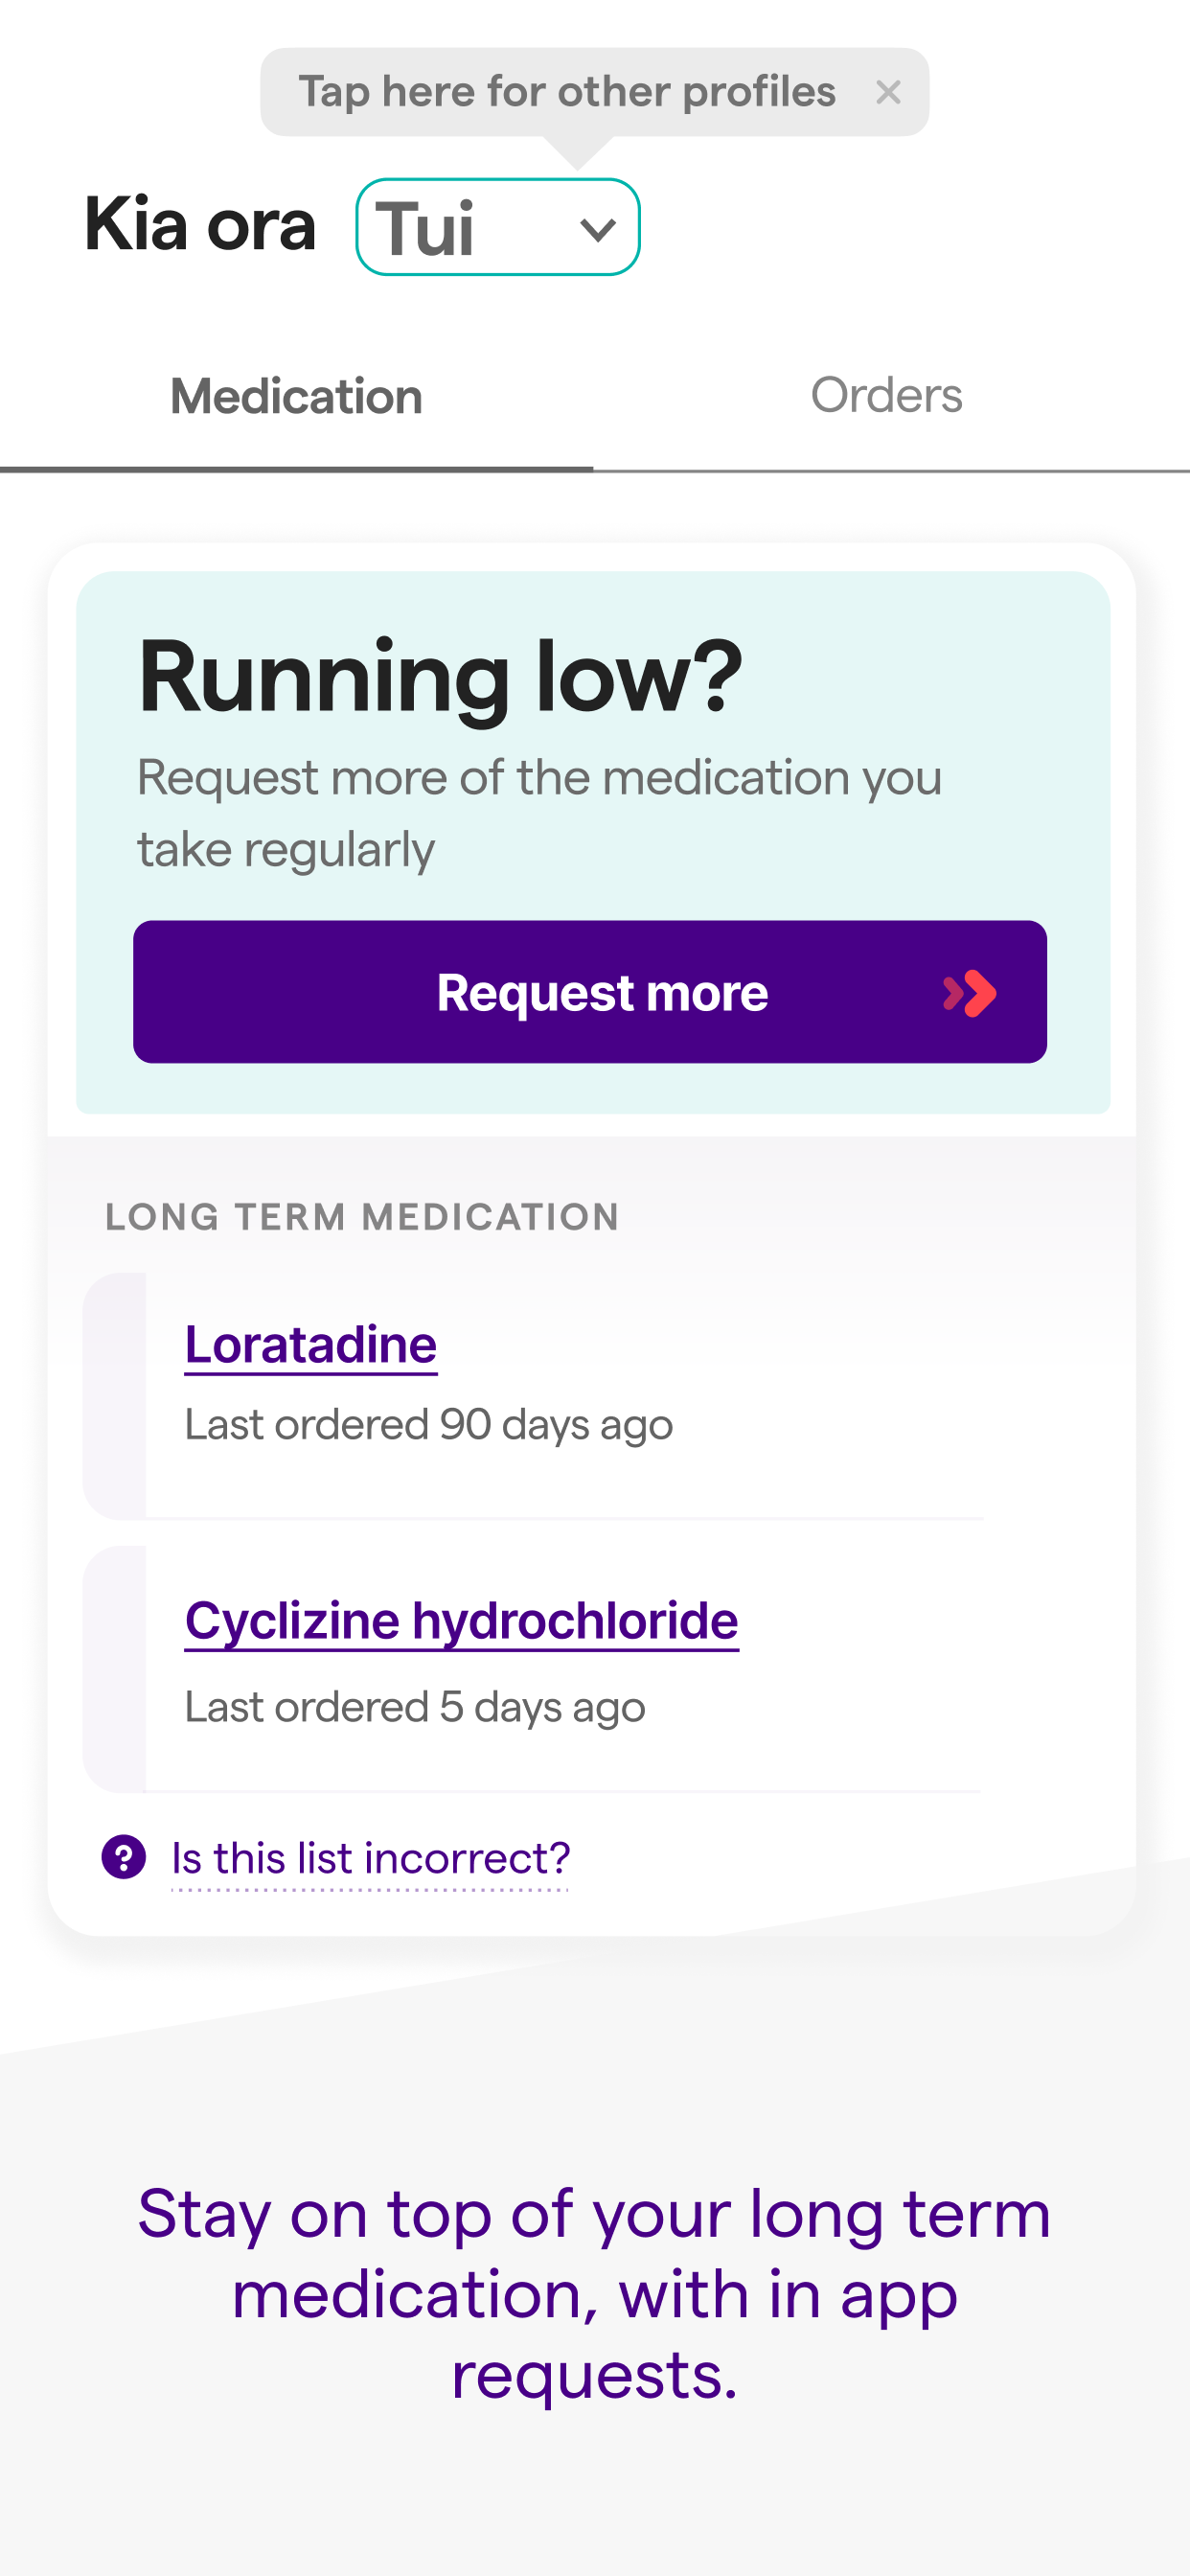
Task: Open the Loratadine medication link
Action: [x=311, y=1345]
